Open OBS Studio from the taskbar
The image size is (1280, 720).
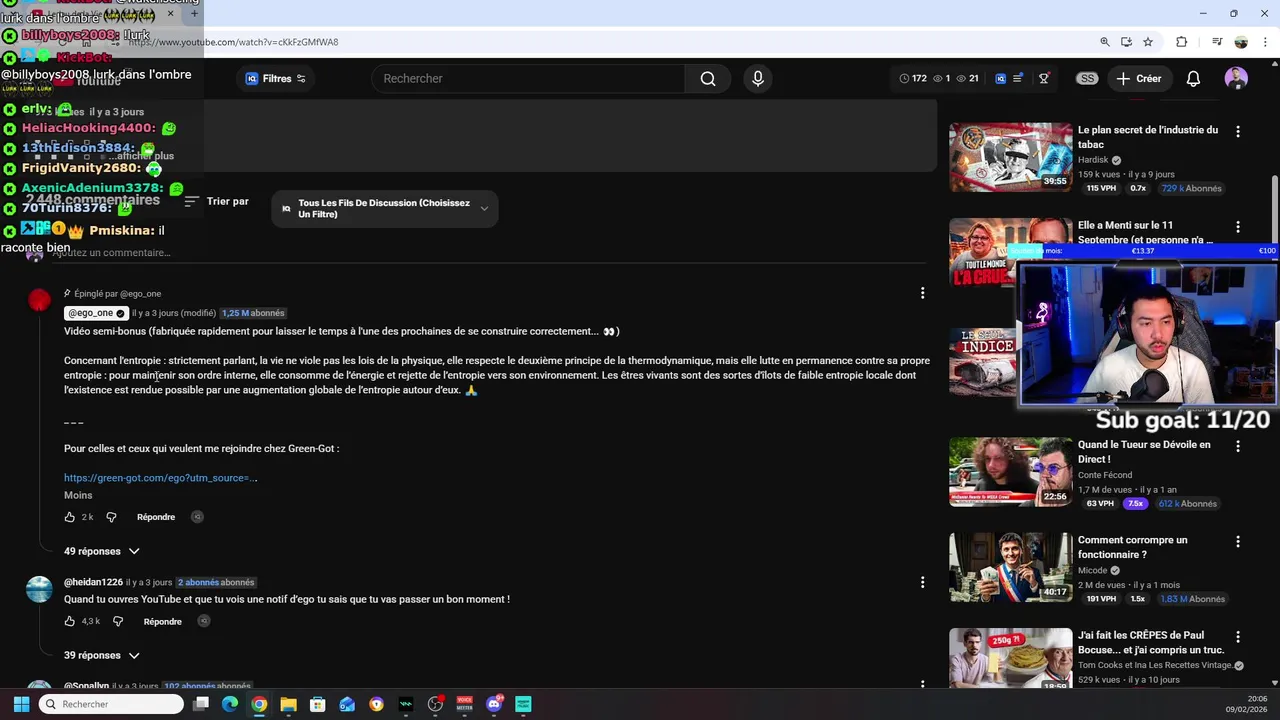pos(435,704)
